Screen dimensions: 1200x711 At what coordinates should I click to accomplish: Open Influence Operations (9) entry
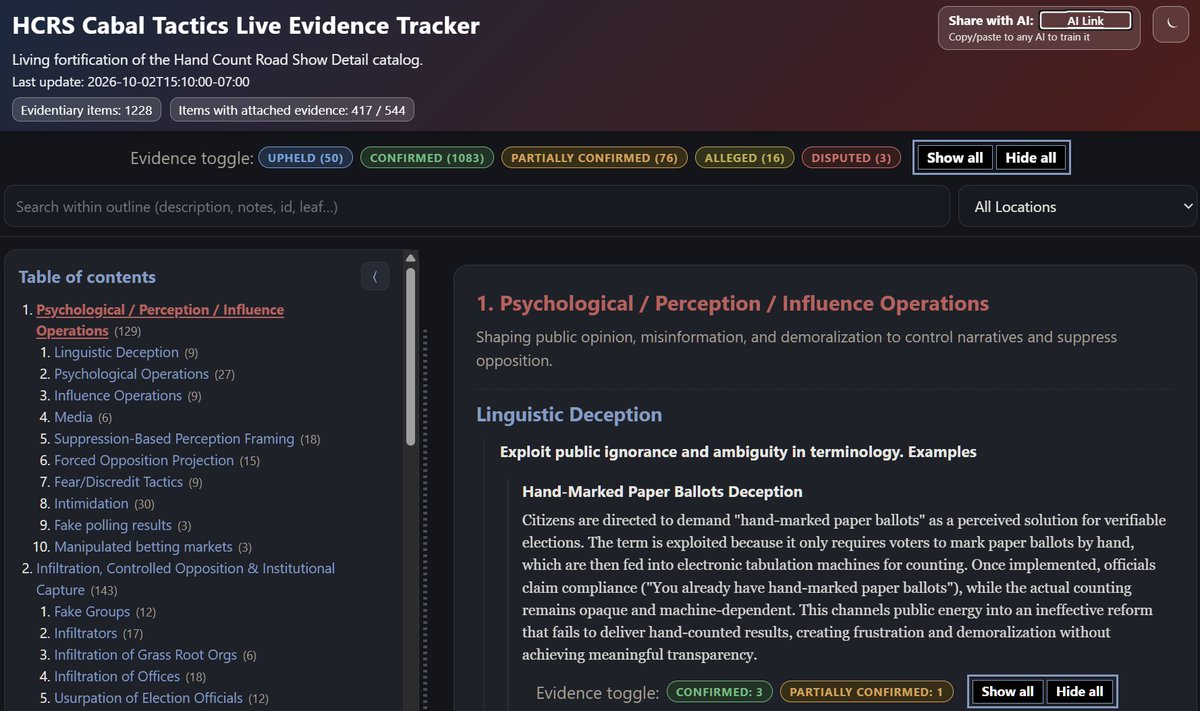click(x=118, y=396)
